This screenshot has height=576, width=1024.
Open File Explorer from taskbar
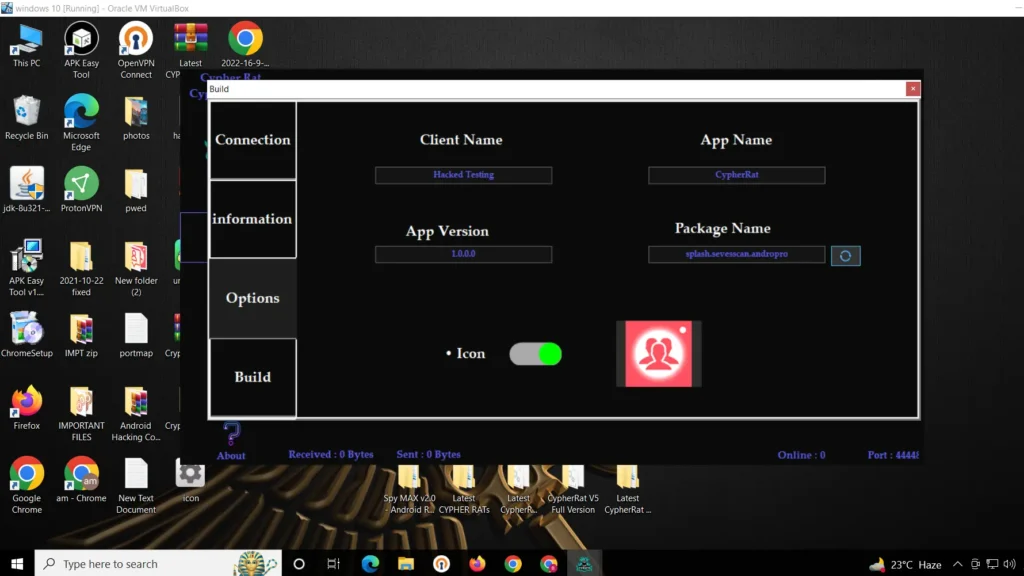coord(406,564)
